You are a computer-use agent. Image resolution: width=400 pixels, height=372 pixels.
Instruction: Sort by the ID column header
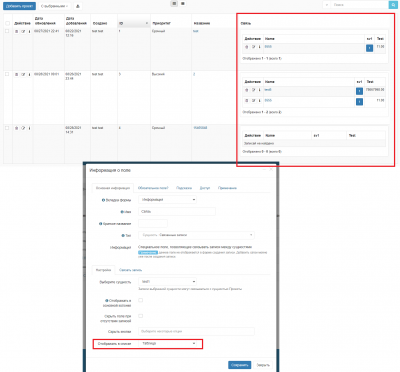point(133,23)
